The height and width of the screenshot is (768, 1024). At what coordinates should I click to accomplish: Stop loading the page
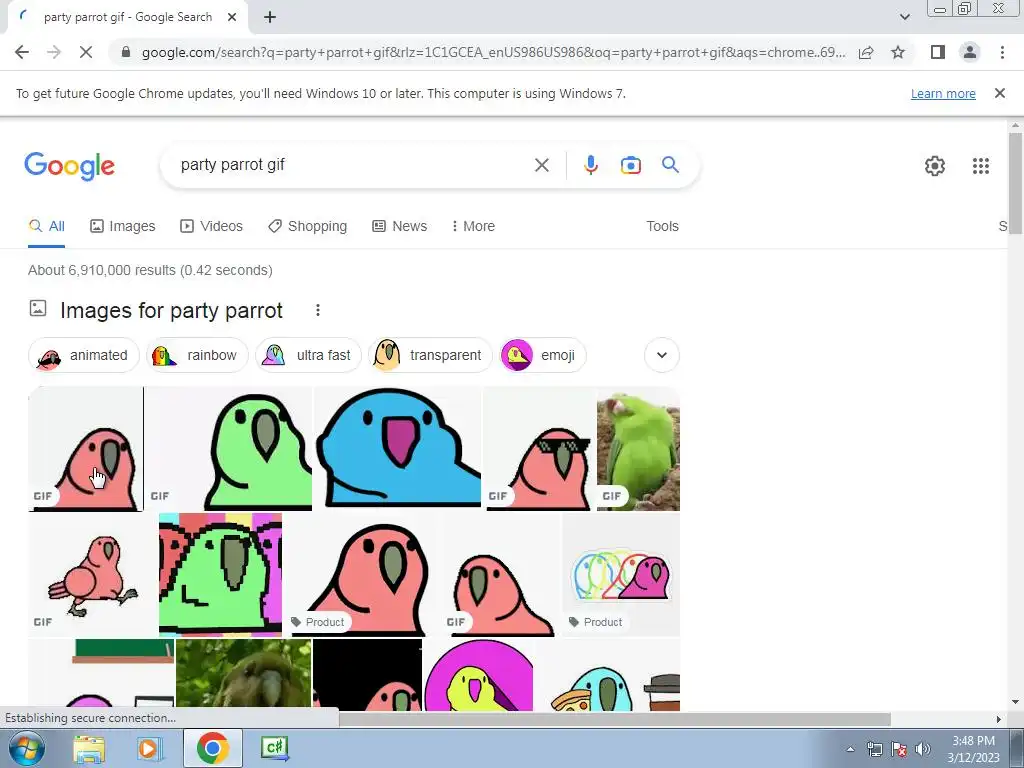tap(86, 52)
